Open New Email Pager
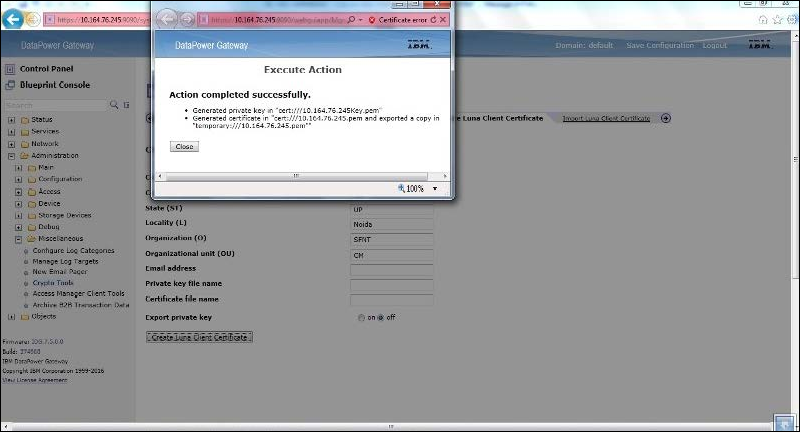 60,272
